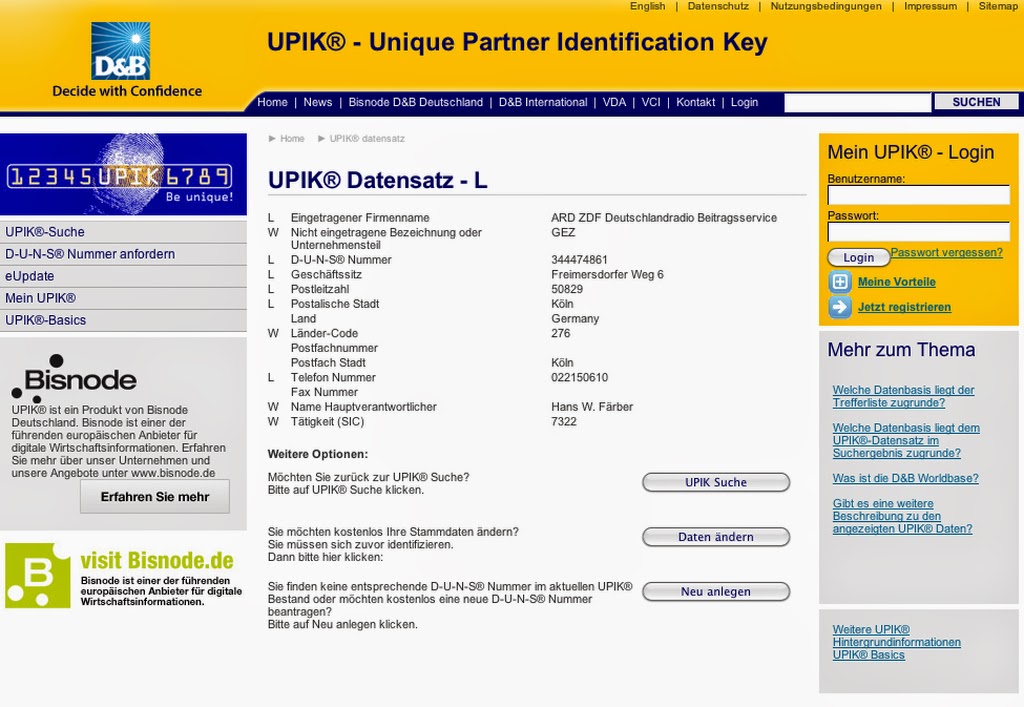
Task: Click the SUCHEN search button
Action: (976, 102)
